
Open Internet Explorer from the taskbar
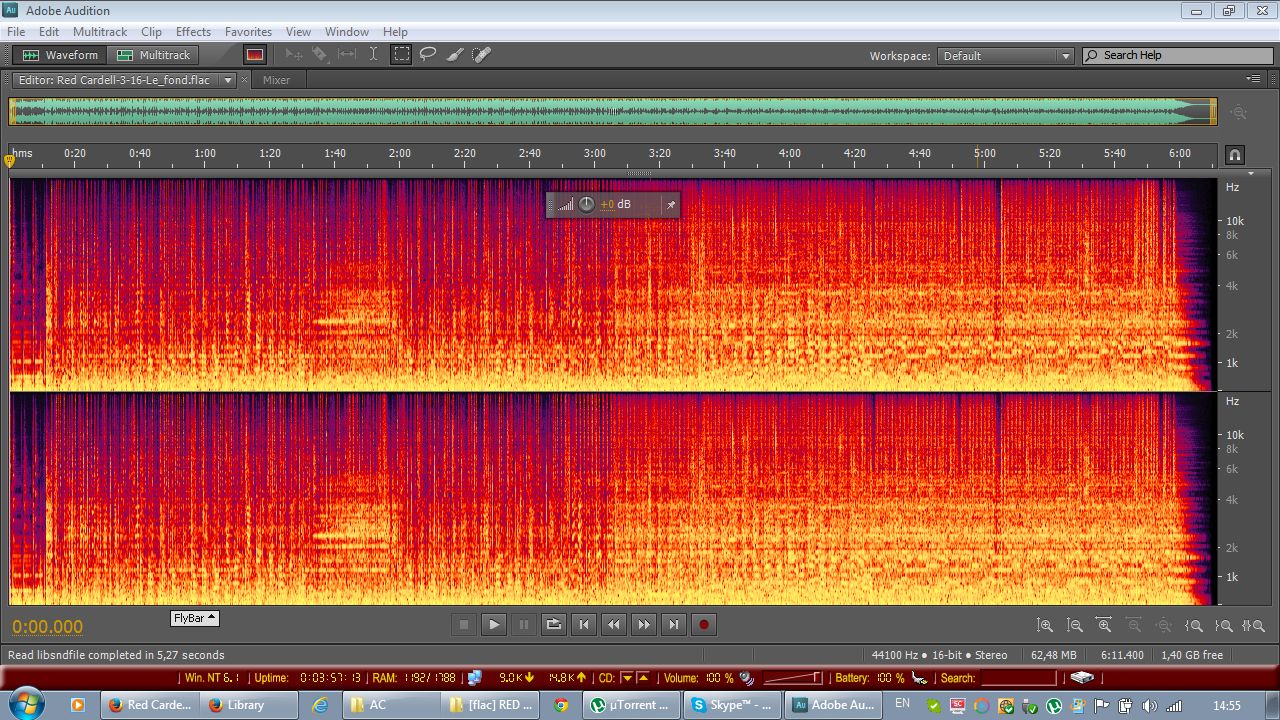(x=320, y=705)
